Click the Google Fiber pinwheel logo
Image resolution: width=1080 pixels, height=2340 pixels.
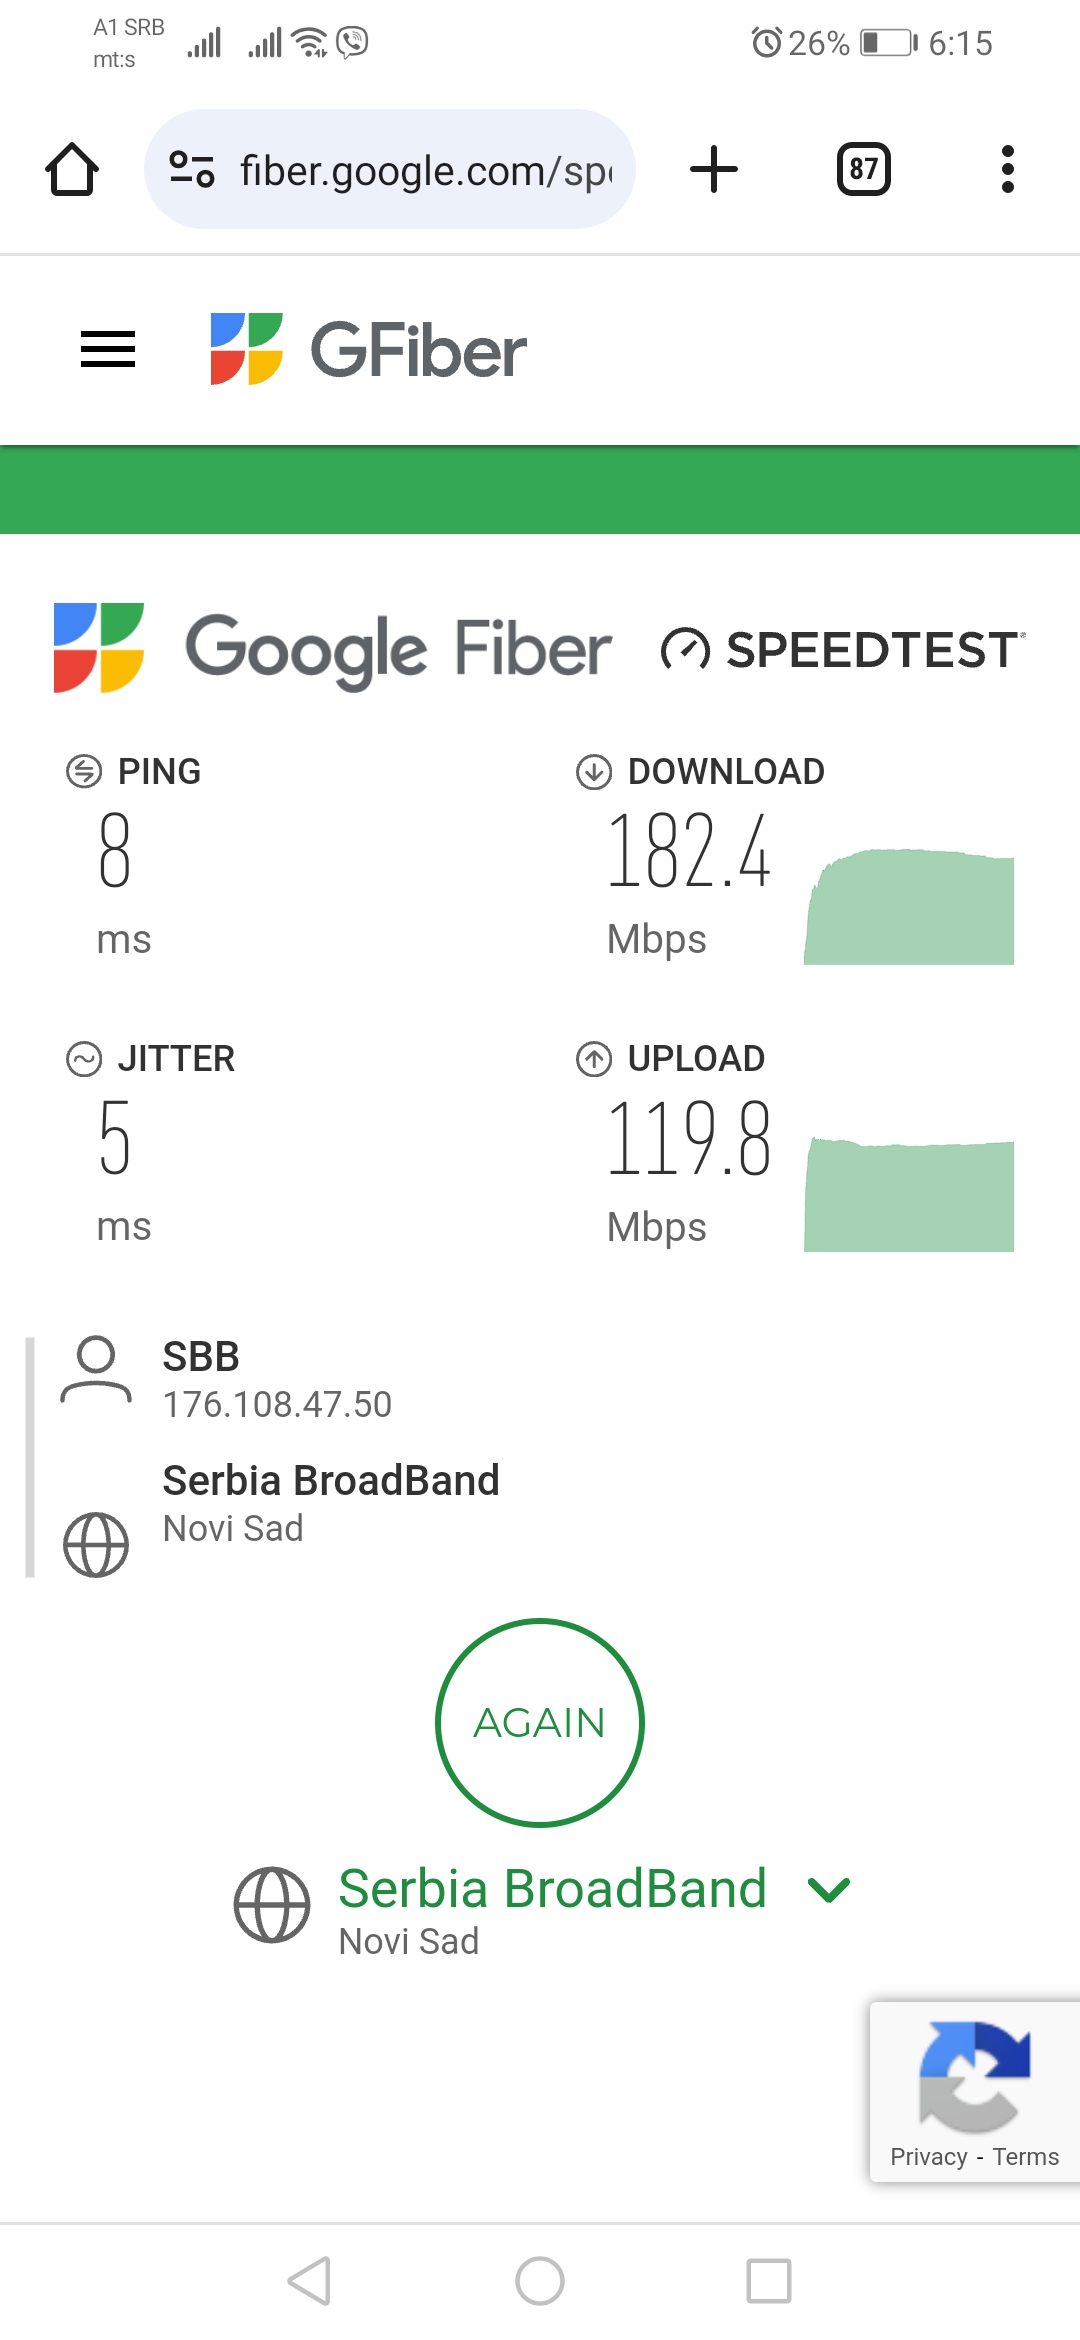[99, 648]
